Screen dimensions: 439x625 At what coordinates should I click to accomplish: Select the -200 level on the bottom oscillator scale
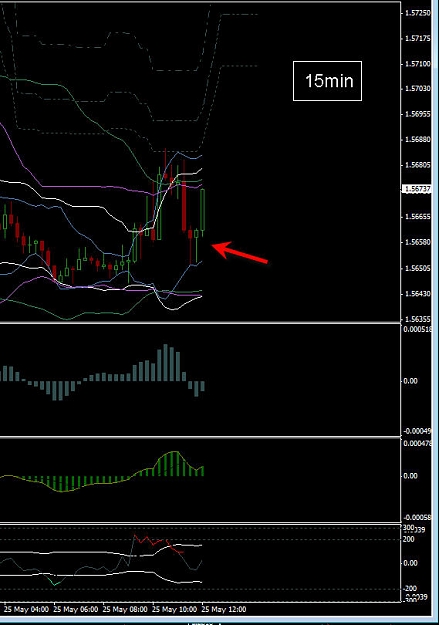pyautogui.click(x=410, y=589)
